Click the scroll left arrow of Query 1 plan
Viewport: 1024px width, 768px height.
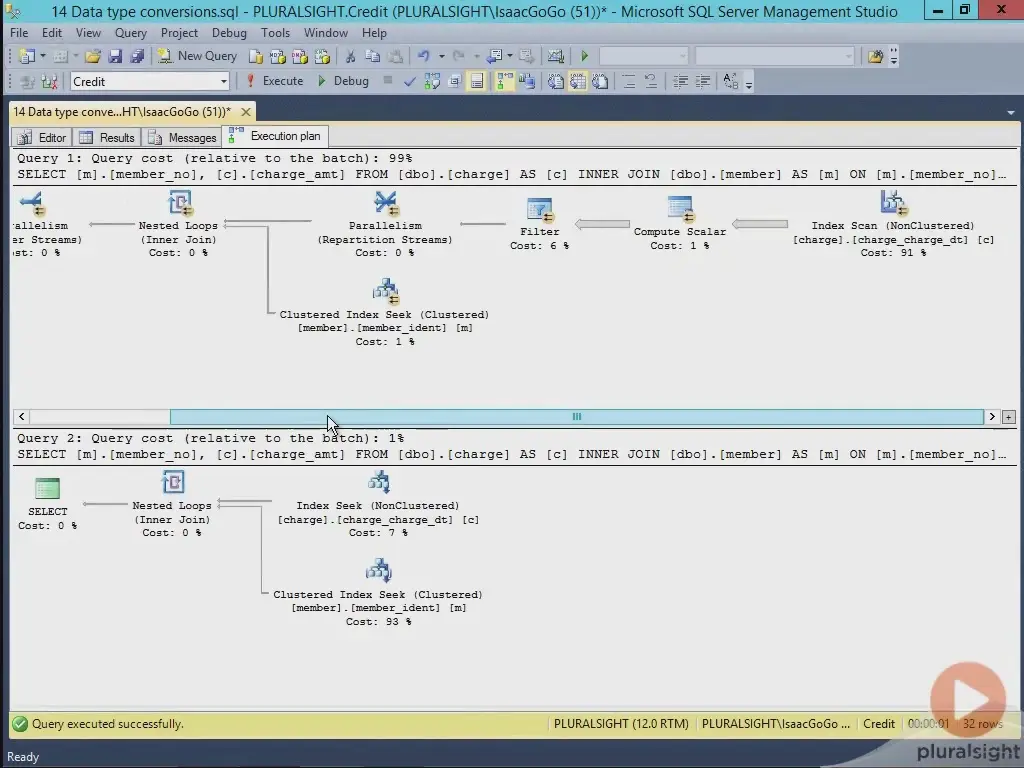22,417
